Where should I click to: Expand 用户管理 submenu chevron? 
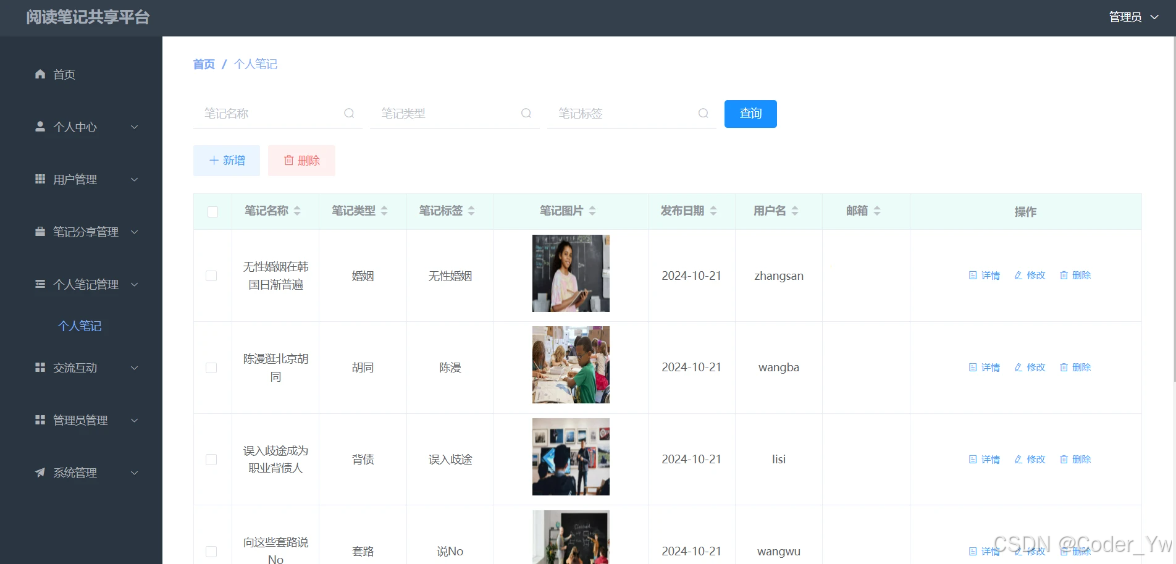(135, 179)
